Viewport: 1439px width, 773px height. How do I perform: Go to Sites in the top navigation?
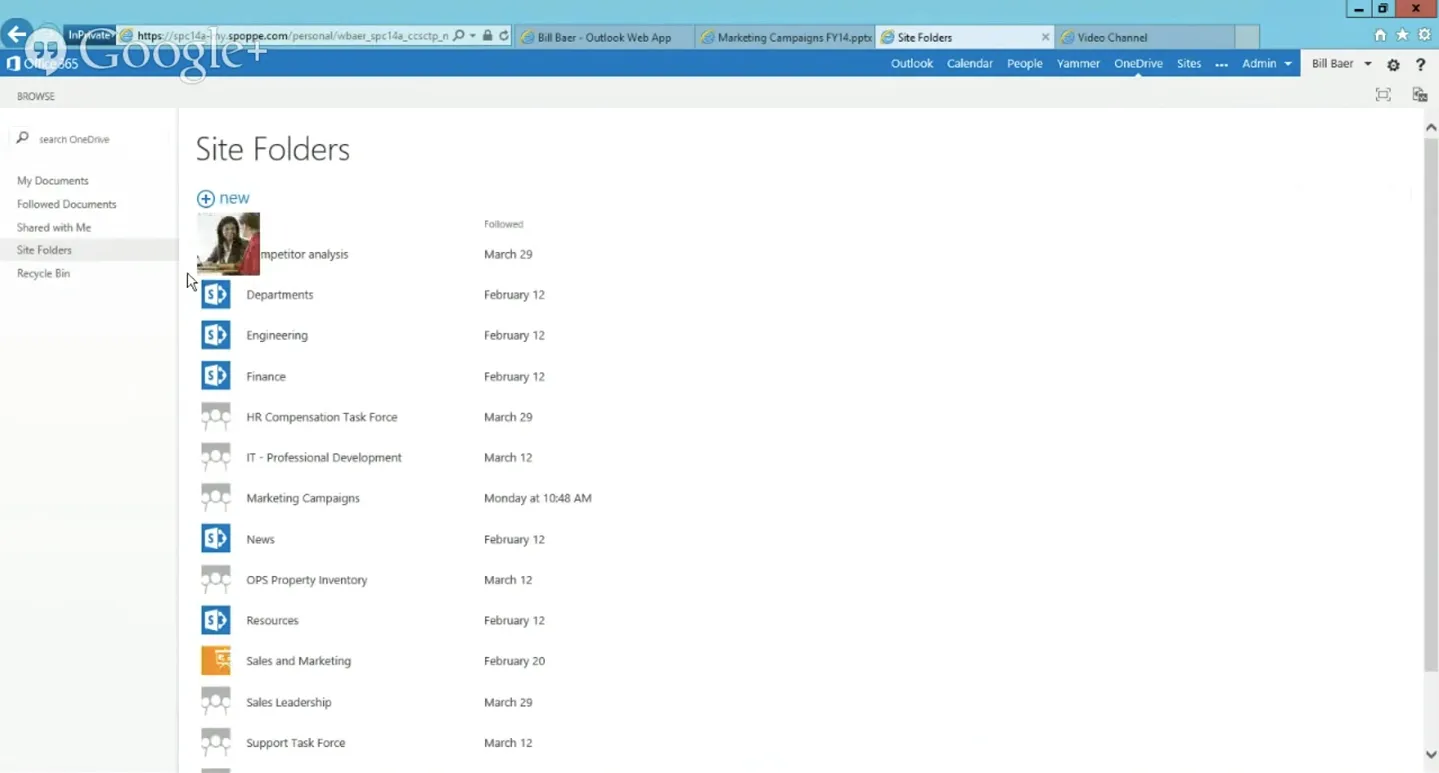click(x=1189, y=64)
